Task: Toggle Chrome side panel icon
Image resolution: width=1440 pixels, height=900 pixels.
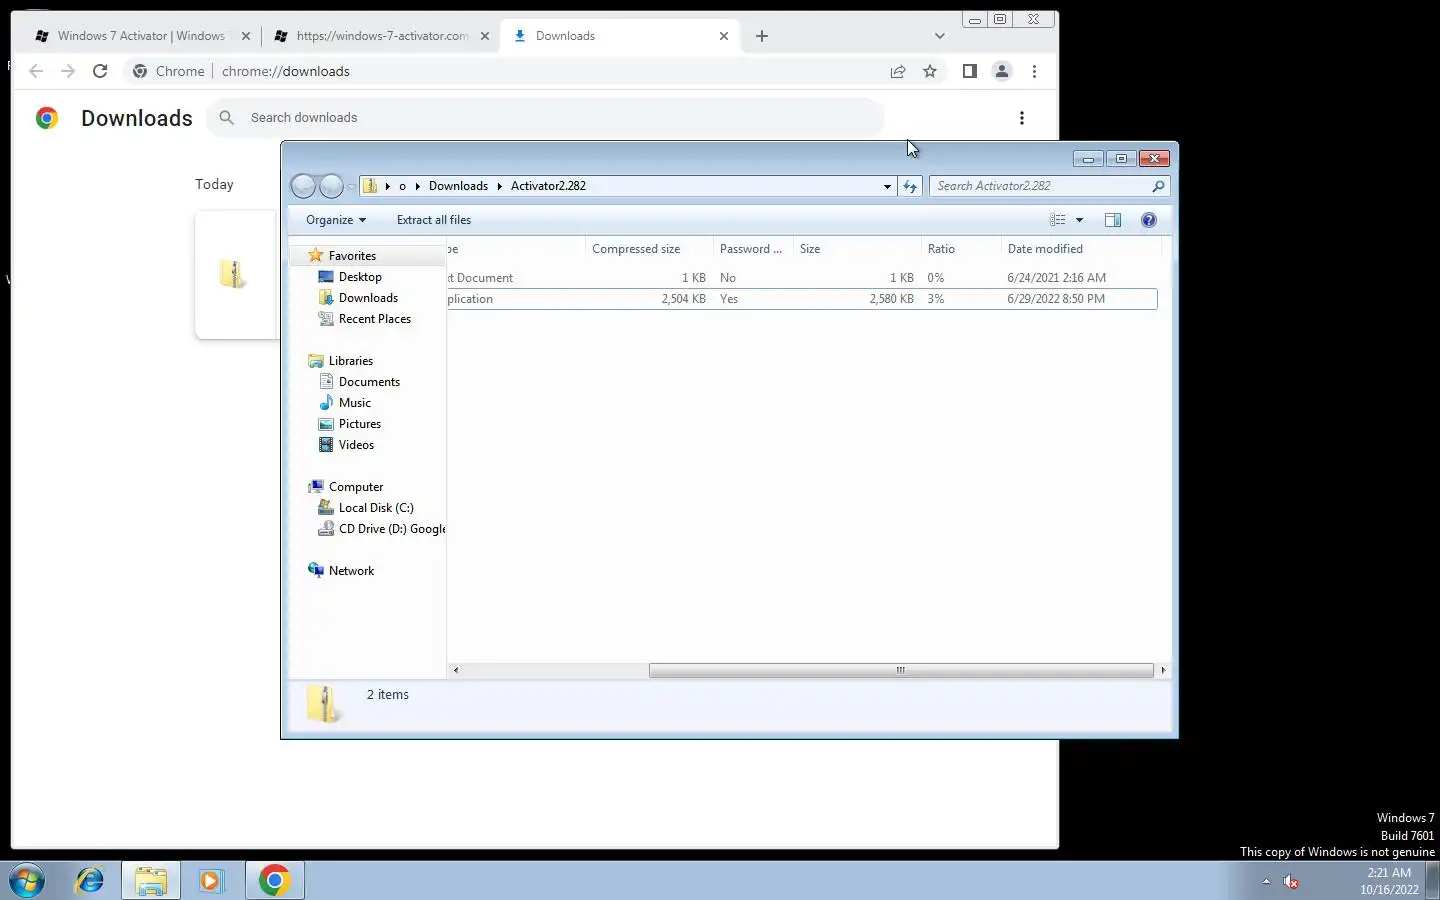Action: pyautogui.click(x=969, y=71)
